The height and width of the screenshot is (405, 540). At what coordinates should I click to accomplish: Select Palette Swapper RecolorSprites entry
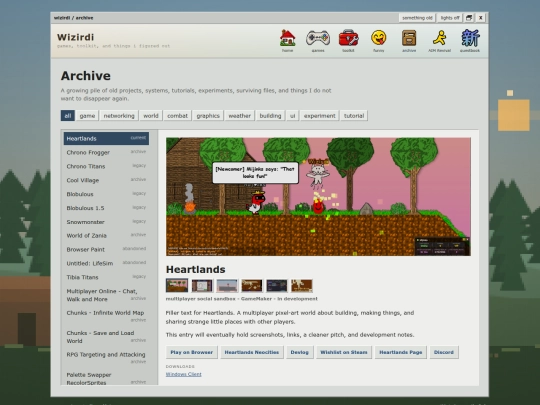pos(106,378)
